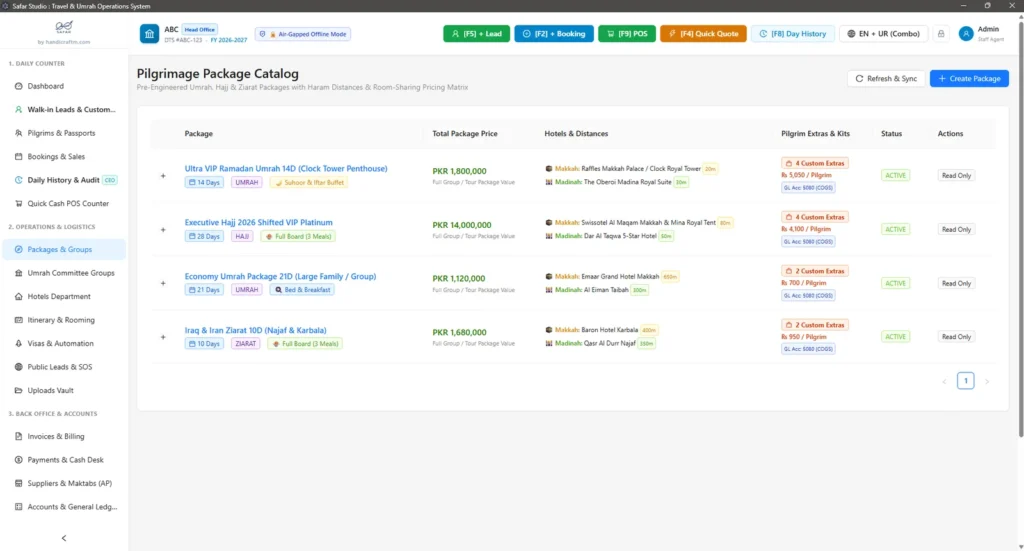1024x551 pixels.
Task: Click 4 Custom Extras in Executive Hajj row
Action: coord(815,217)
